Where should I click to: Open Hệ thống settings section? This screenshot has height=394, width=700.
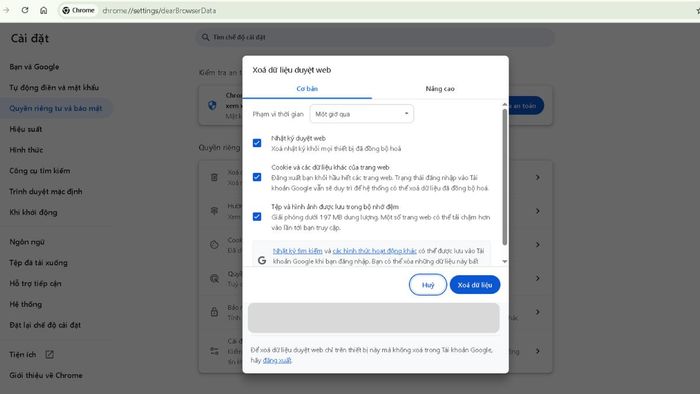26,304
